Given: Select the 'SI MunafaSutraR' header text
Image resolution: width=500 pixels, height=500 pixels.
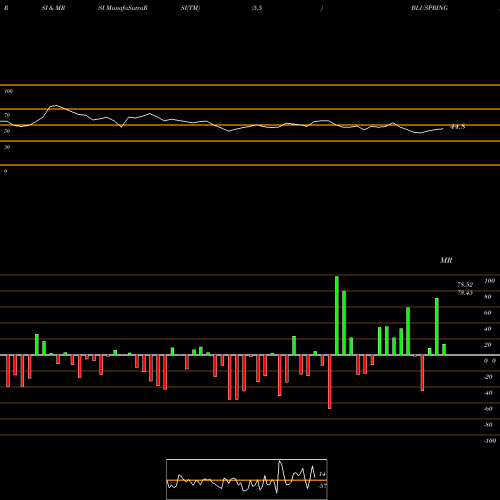Looking at the screenshot, I should click(123, 8).
